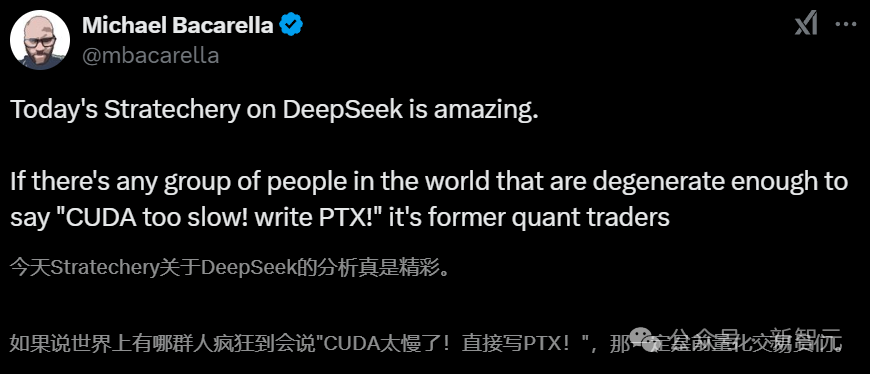Viewport: 870px width, 374px height.
Task: Select the Chinese line beginning 如果说世界上
Action: pyautogui.click(x=426, y=344)
